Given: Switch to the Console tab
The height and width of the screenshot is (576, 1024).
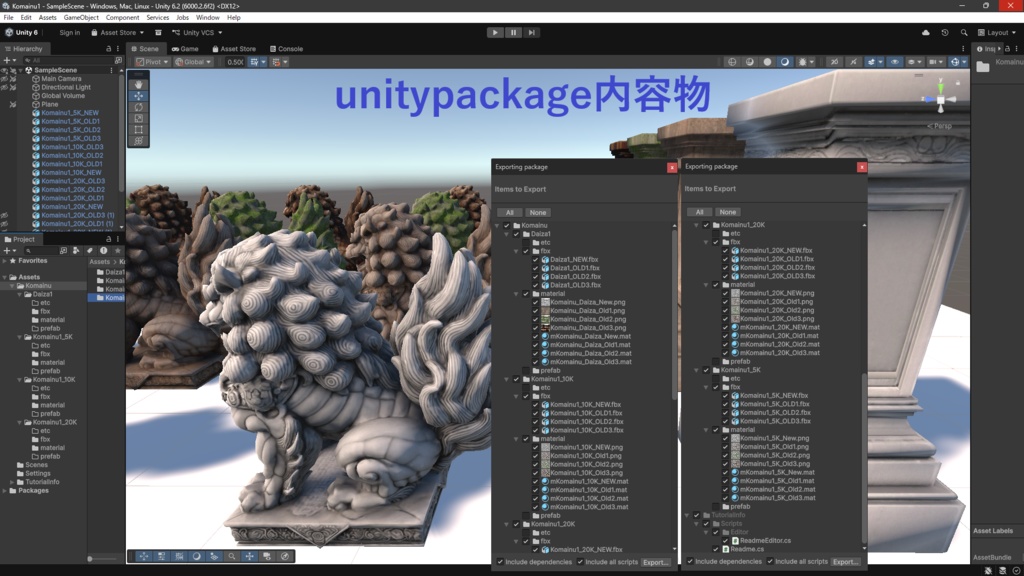Looking at the screenshot, I should pyautogui.click(x=286, y=49).
